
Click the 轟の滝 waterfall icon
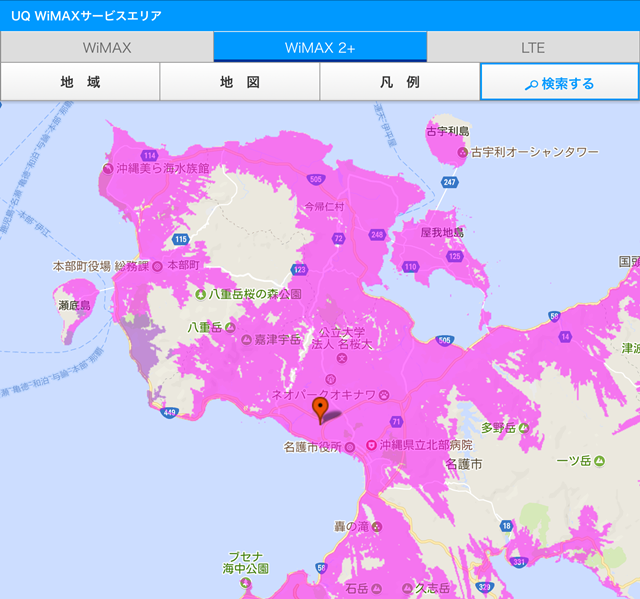coord(377,527)
